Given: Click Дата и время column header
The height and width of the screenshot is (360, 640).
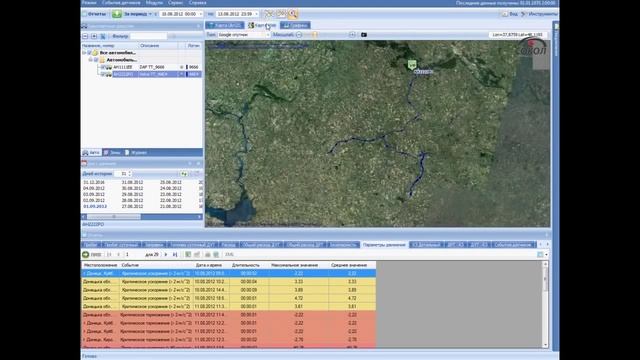Looking at the screenshot, I should click(209, 265).
